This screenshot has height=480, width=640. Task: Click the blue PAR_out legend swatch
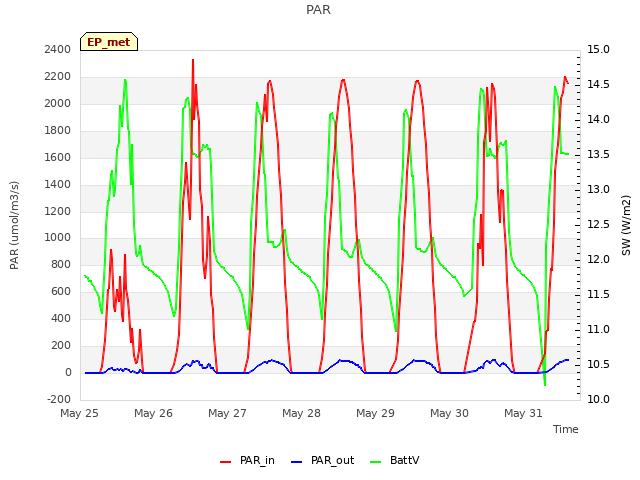pos(297,462)
